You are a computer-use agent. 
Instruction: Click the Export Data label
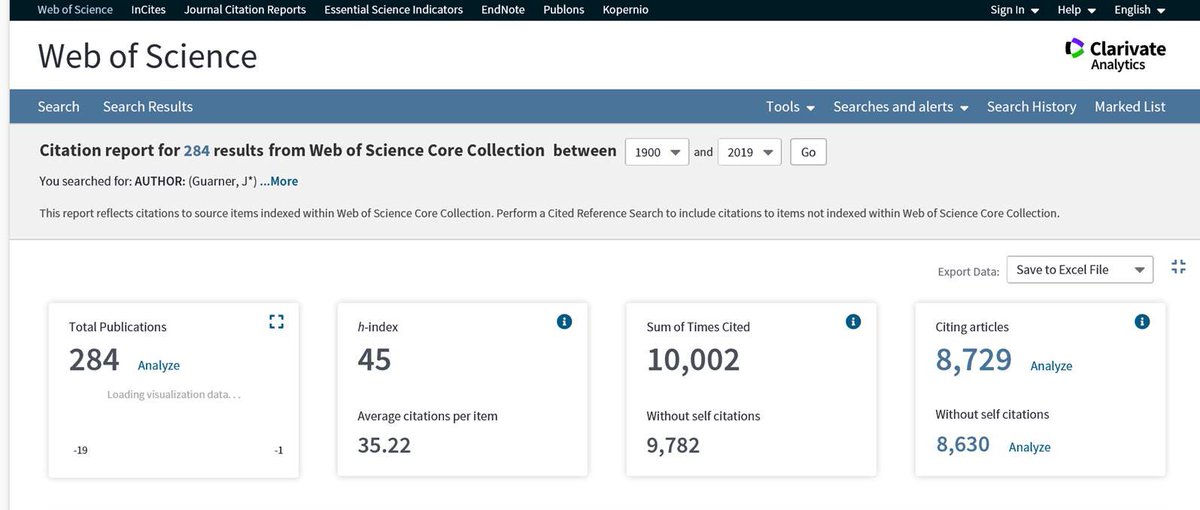pyautogui.click(x=968, y=271)
